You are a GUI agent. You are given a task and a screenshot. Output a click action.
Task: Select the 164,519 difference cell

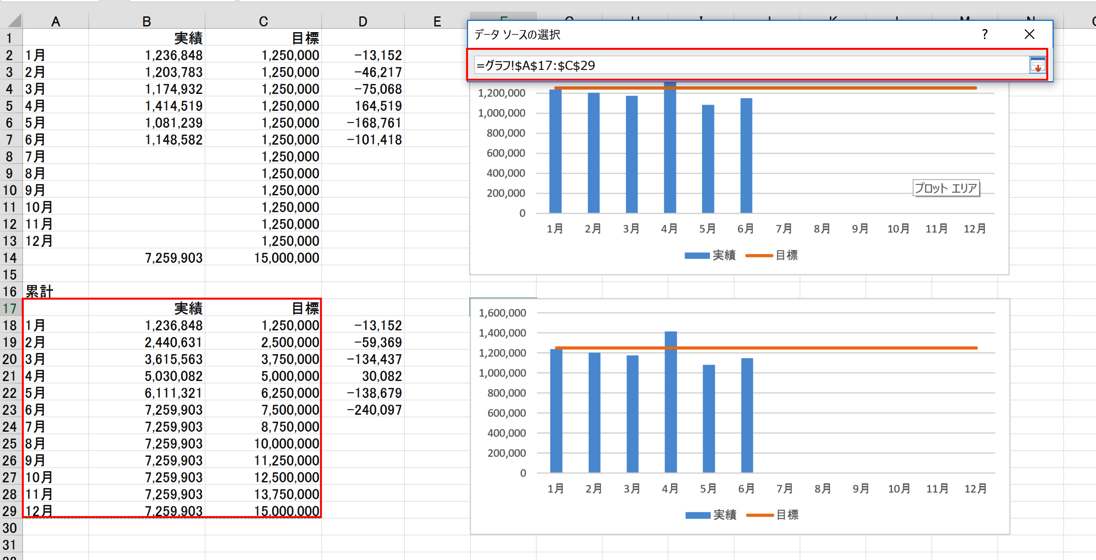pos(363,106)
